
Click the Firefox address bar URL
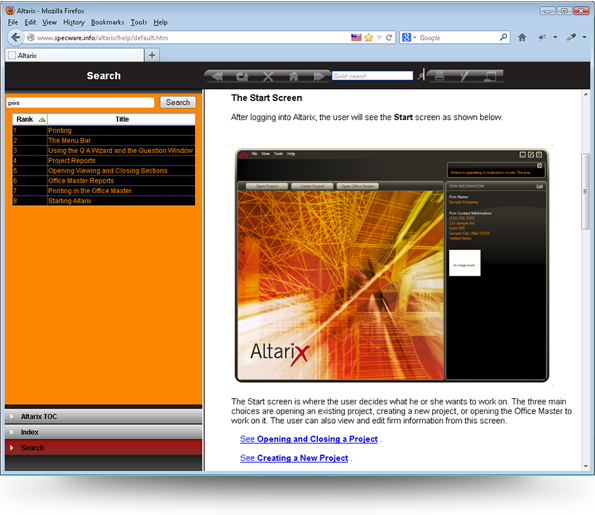(102, 38)
